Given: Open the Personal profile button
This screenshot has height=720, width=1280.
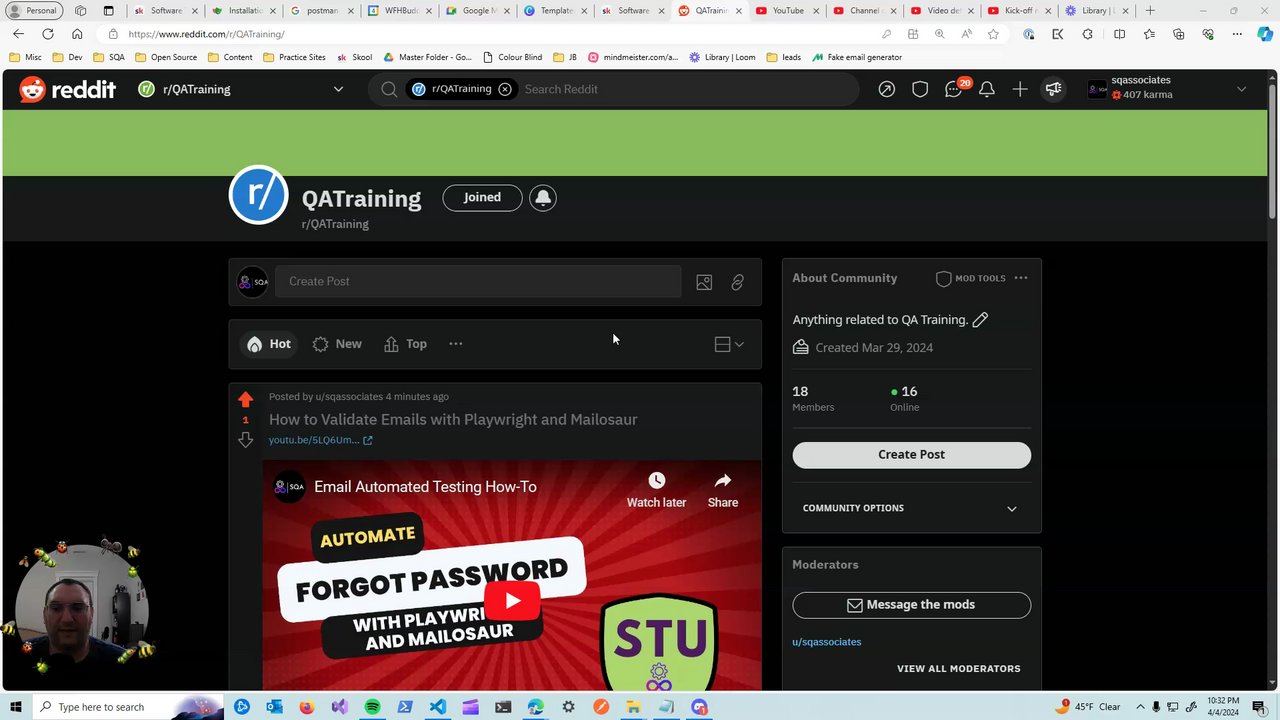Looking at the screenshot, I should (34, 11).
